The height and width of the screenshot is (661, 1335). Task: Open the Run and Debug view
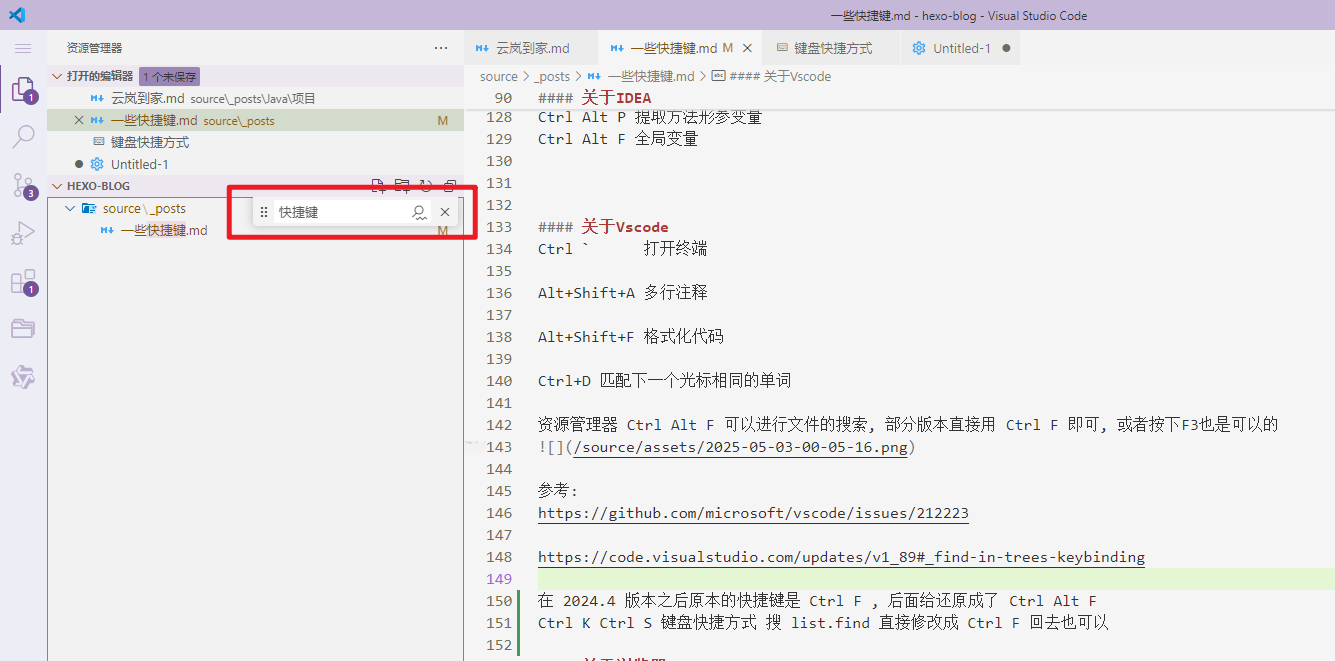click(x=23, y=234)
